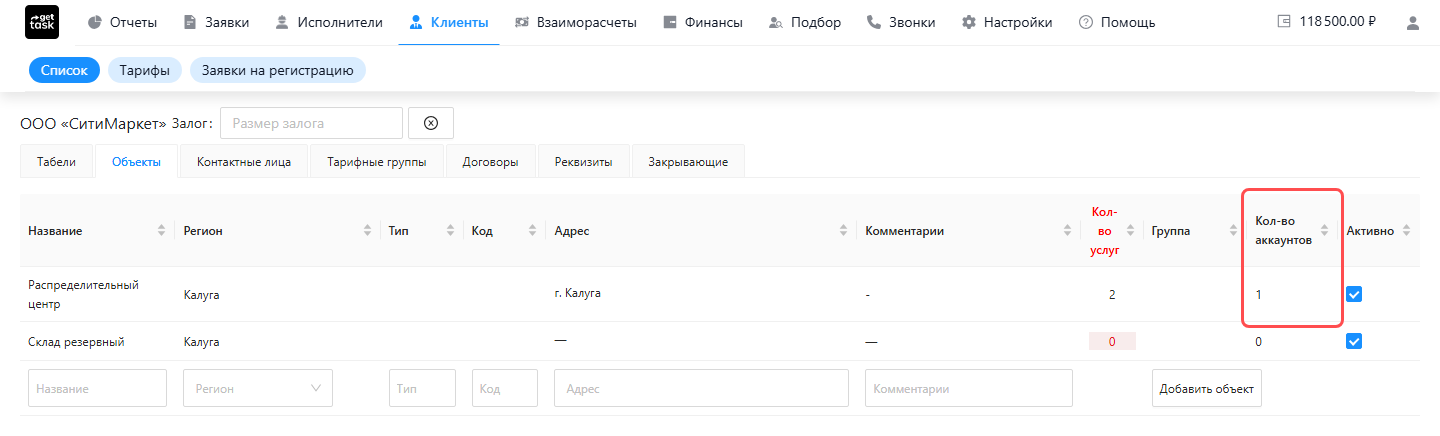Open the Отчеты menu
This screenshot has width=1440, height=436.
[x=122, y=22]
